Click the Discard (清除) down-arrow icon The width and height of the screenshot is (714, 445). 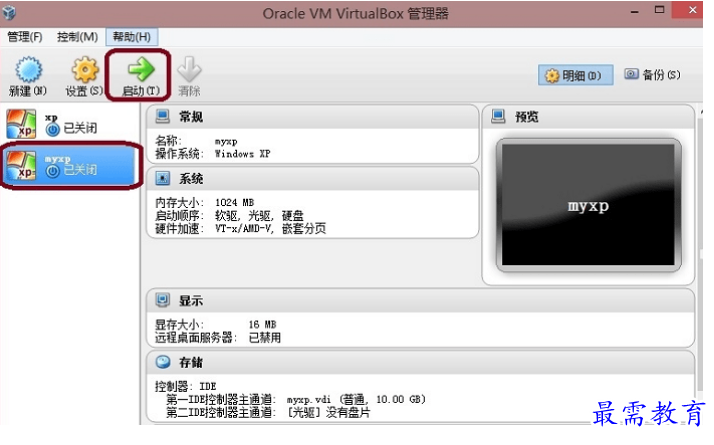(x=189, y=69)
